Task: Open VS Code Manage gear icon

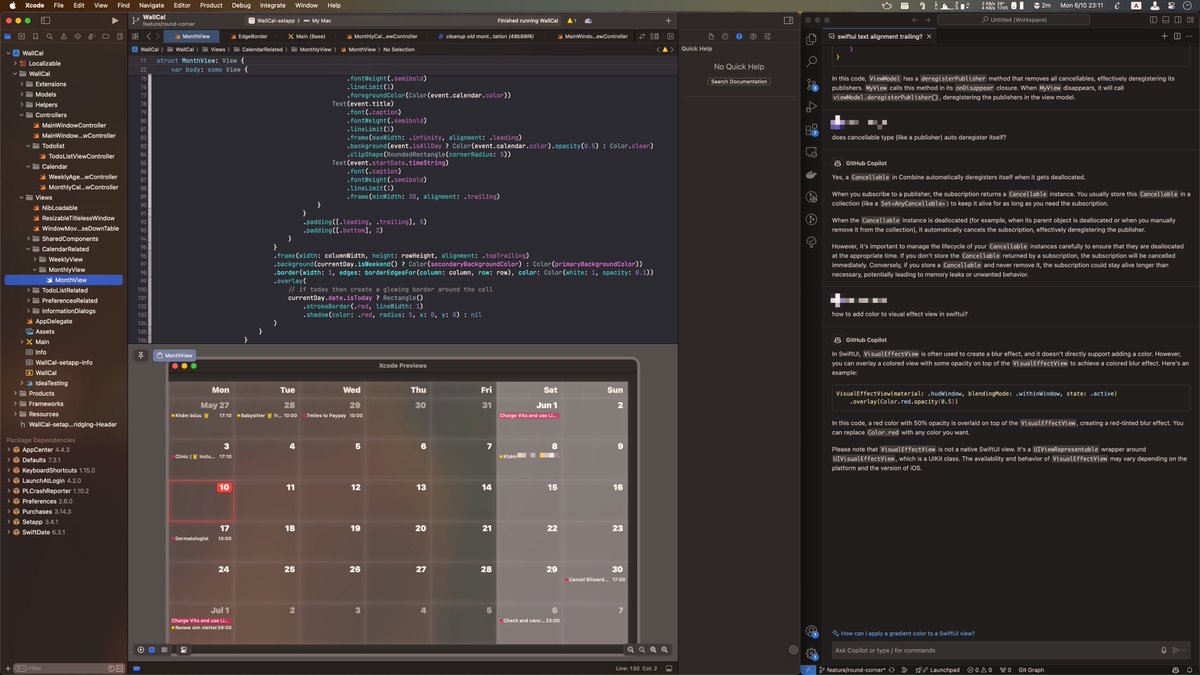Action: click(812, 653)
